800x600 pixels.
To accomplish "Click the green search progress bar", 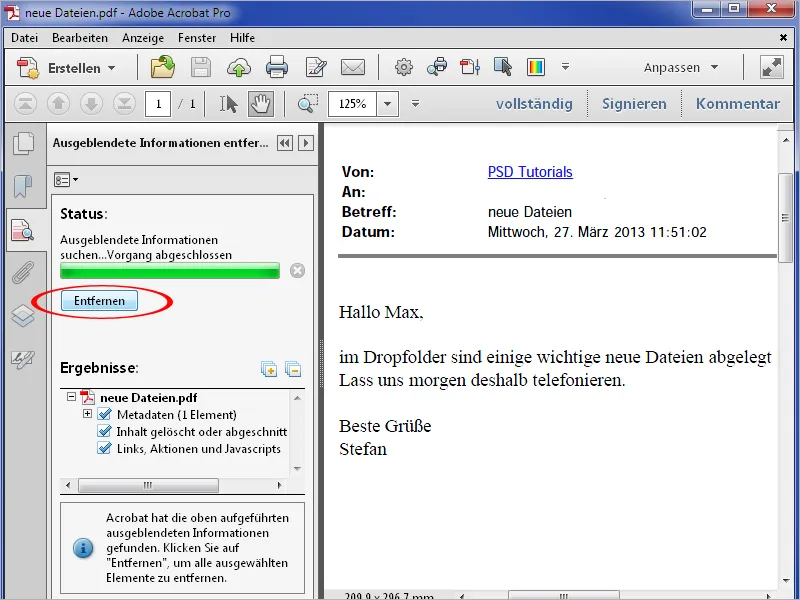I will 170,270.
